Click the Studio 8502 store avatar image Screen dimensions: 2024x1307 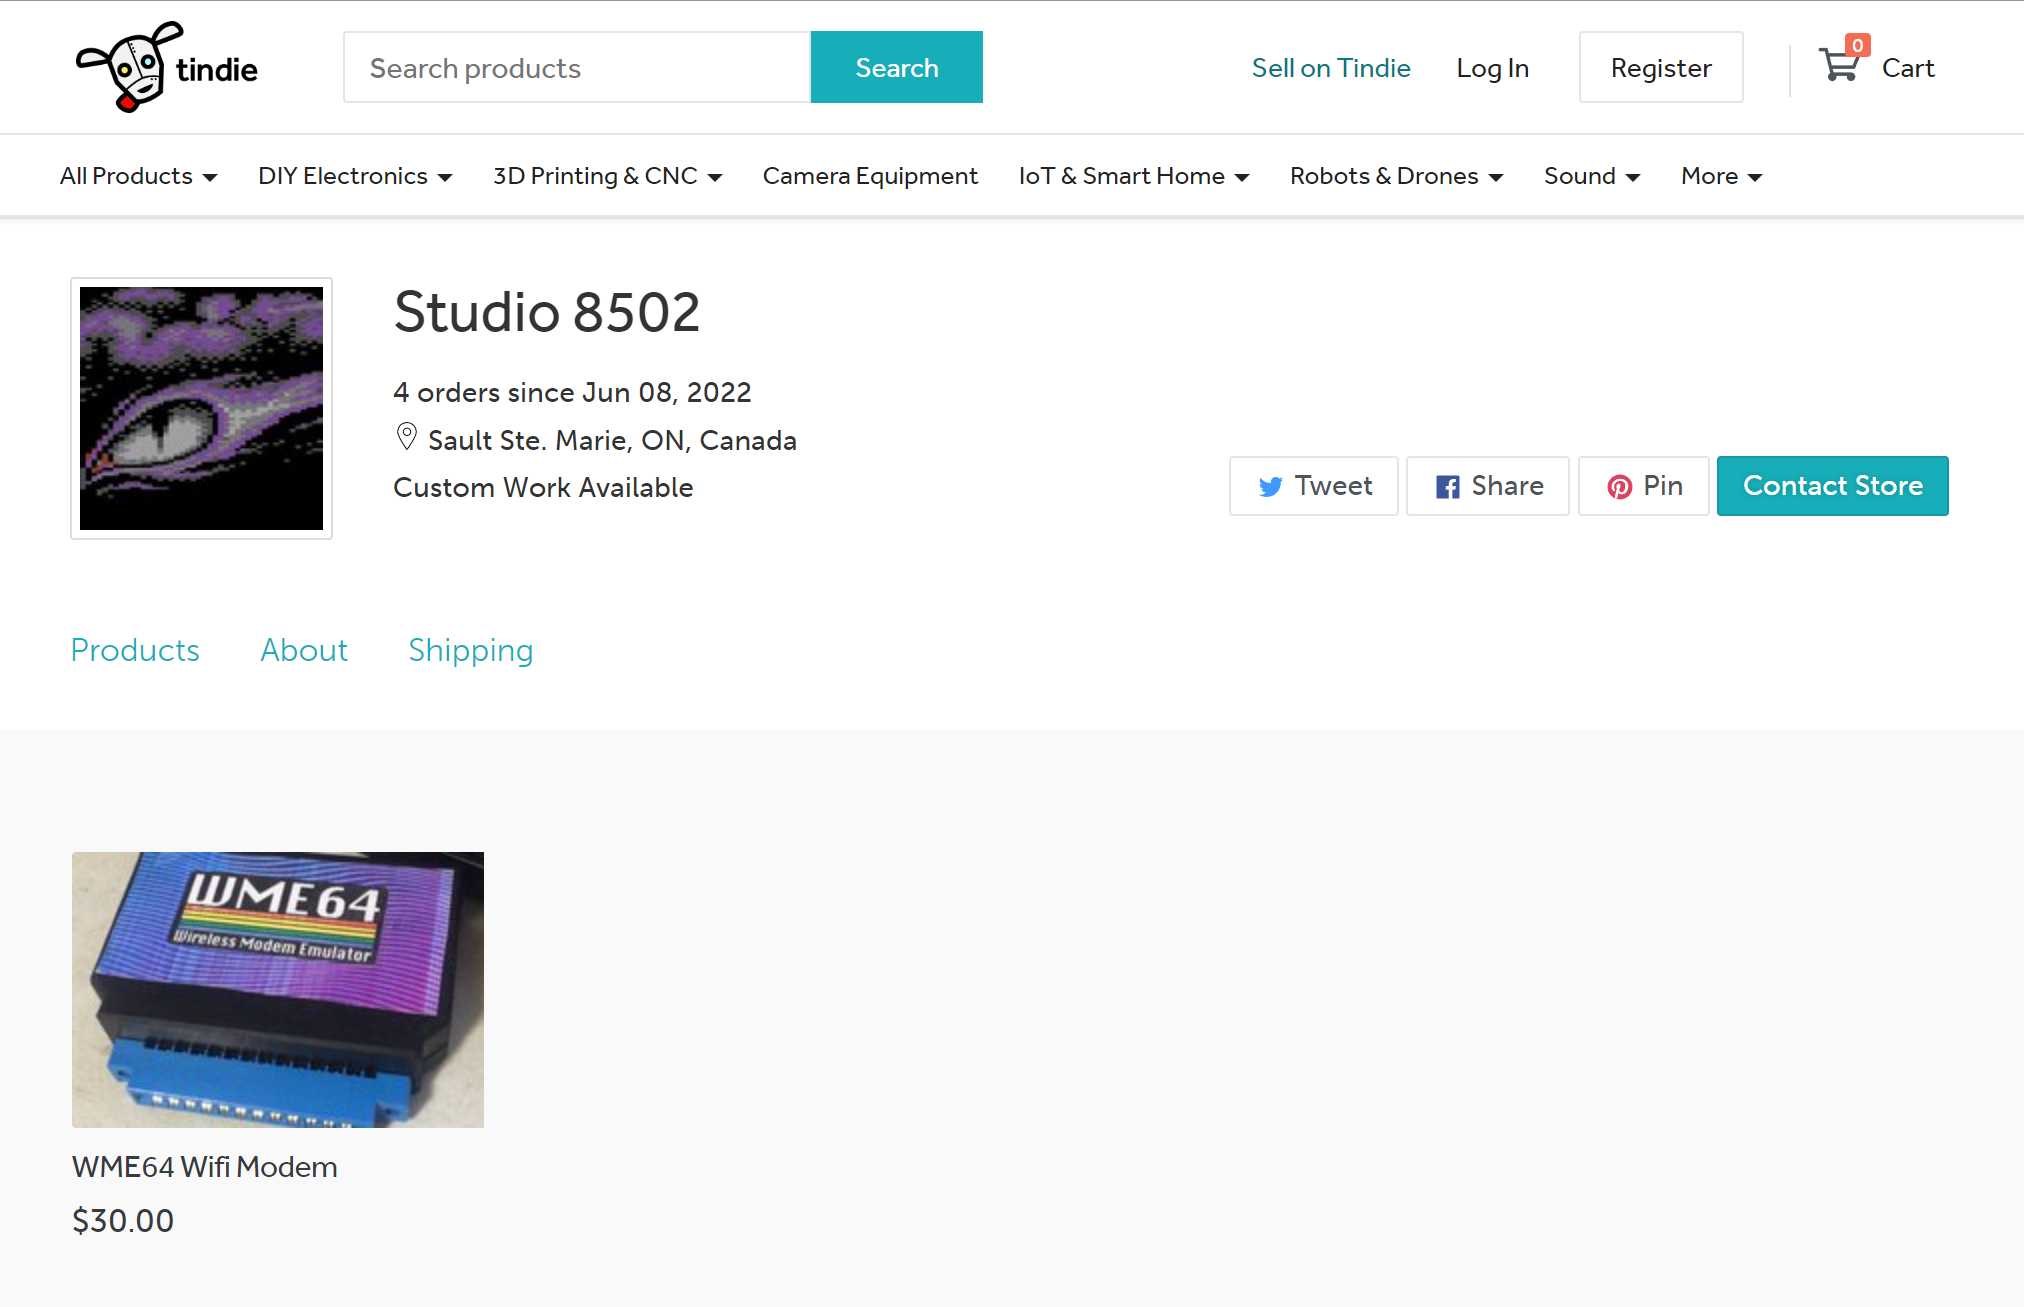(x=201, y=408)
